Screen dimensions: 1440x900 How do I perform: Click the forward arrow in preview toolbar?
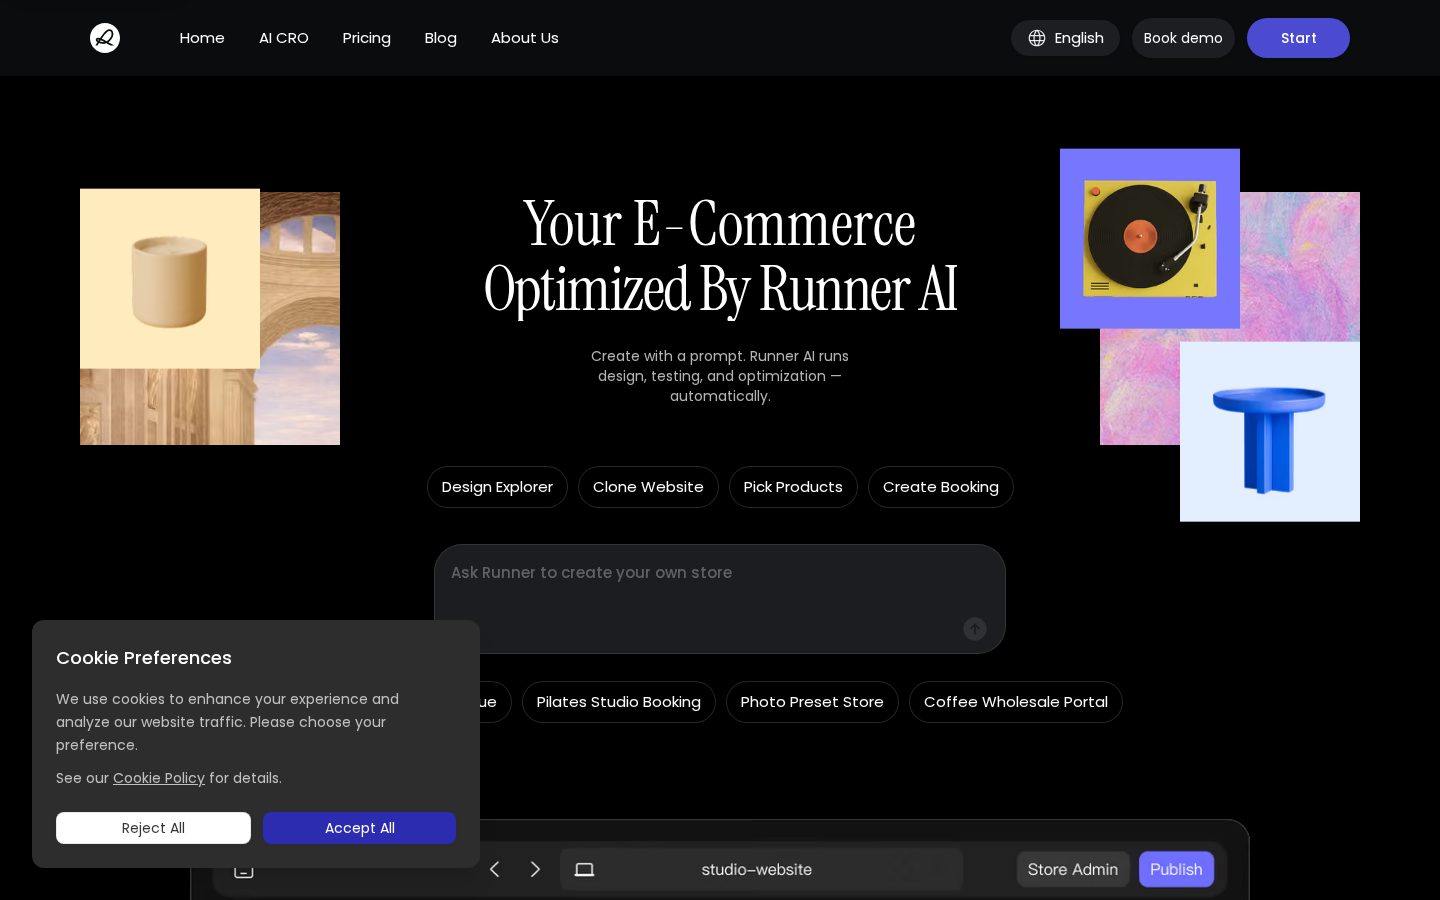(x=535, y=869)
